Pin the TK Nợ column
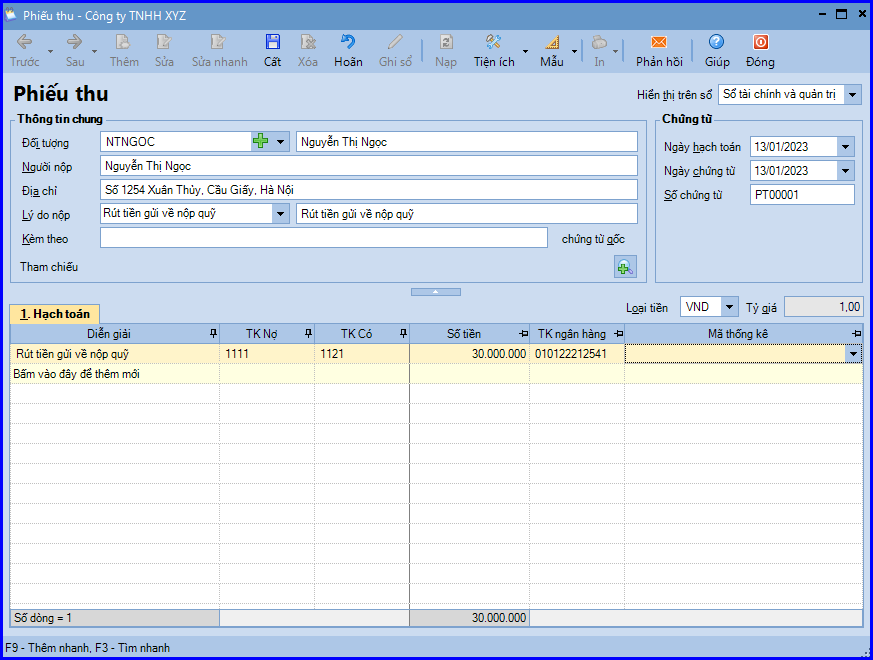 click(x=308, y=334)
